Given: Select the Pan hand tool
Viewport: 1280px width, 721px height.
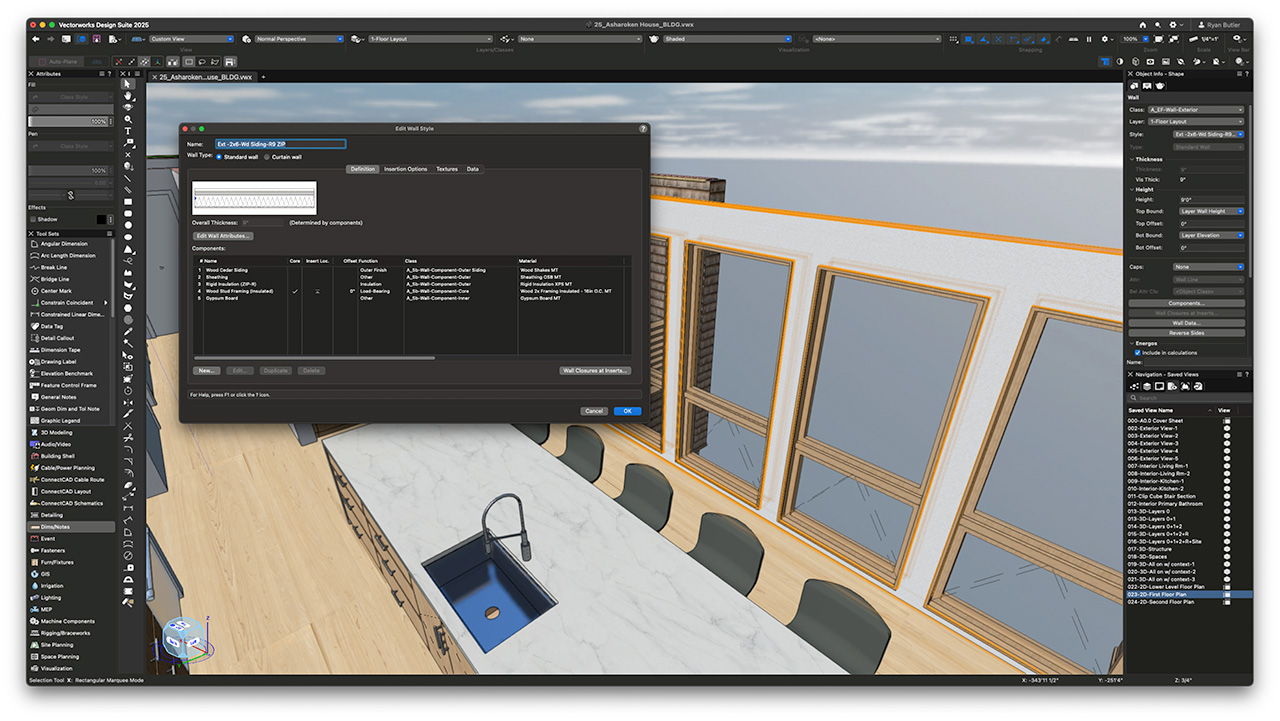Looking at the screenshot, I should pyautogui.click(x=128, y=96).
